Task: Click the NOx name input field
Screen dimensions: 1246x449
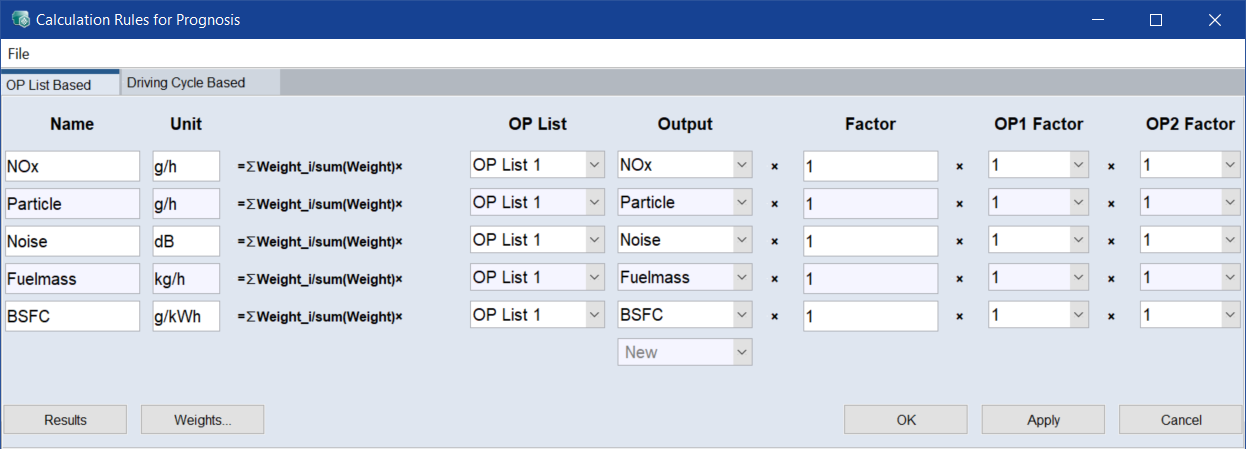Action: click(x=72, y=166)
